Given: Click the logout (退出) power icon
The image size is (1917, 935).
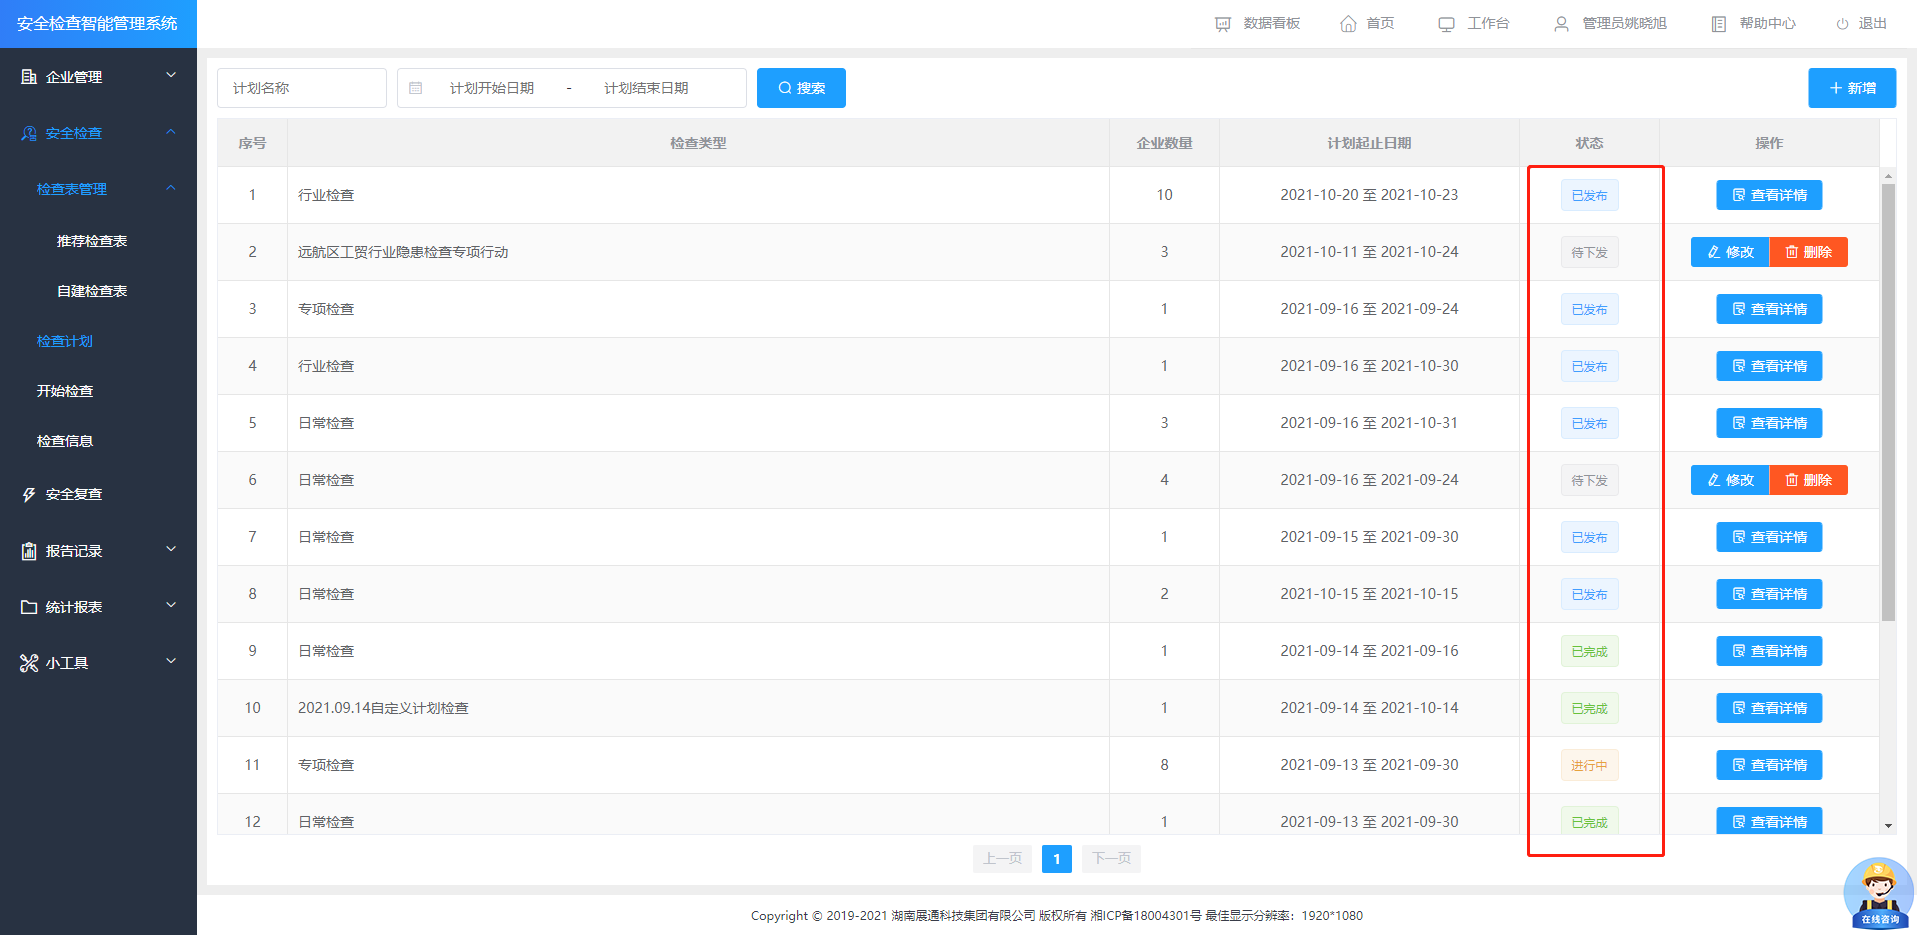Looking at the screenshot, I should tap(1842, 24).
